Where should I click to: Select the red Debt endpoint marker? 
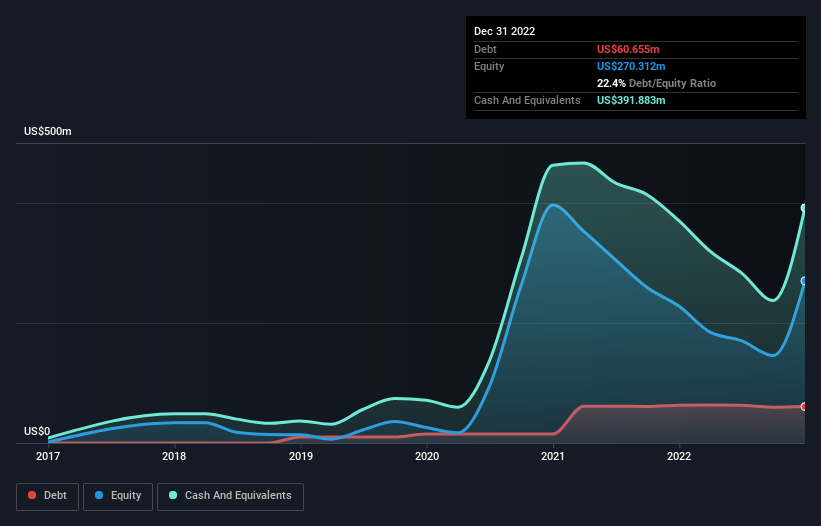click(804, 406)
